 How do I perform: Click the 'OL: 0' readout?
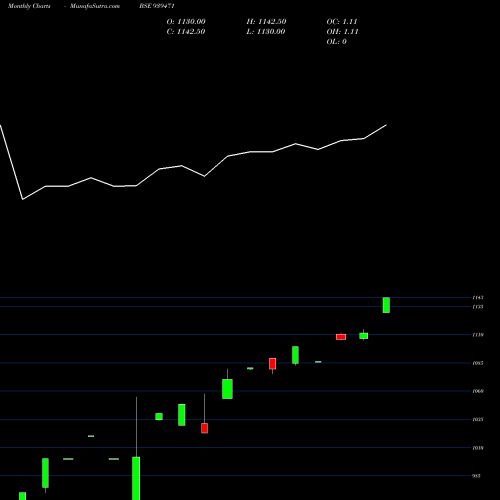[x=336, y=42]
